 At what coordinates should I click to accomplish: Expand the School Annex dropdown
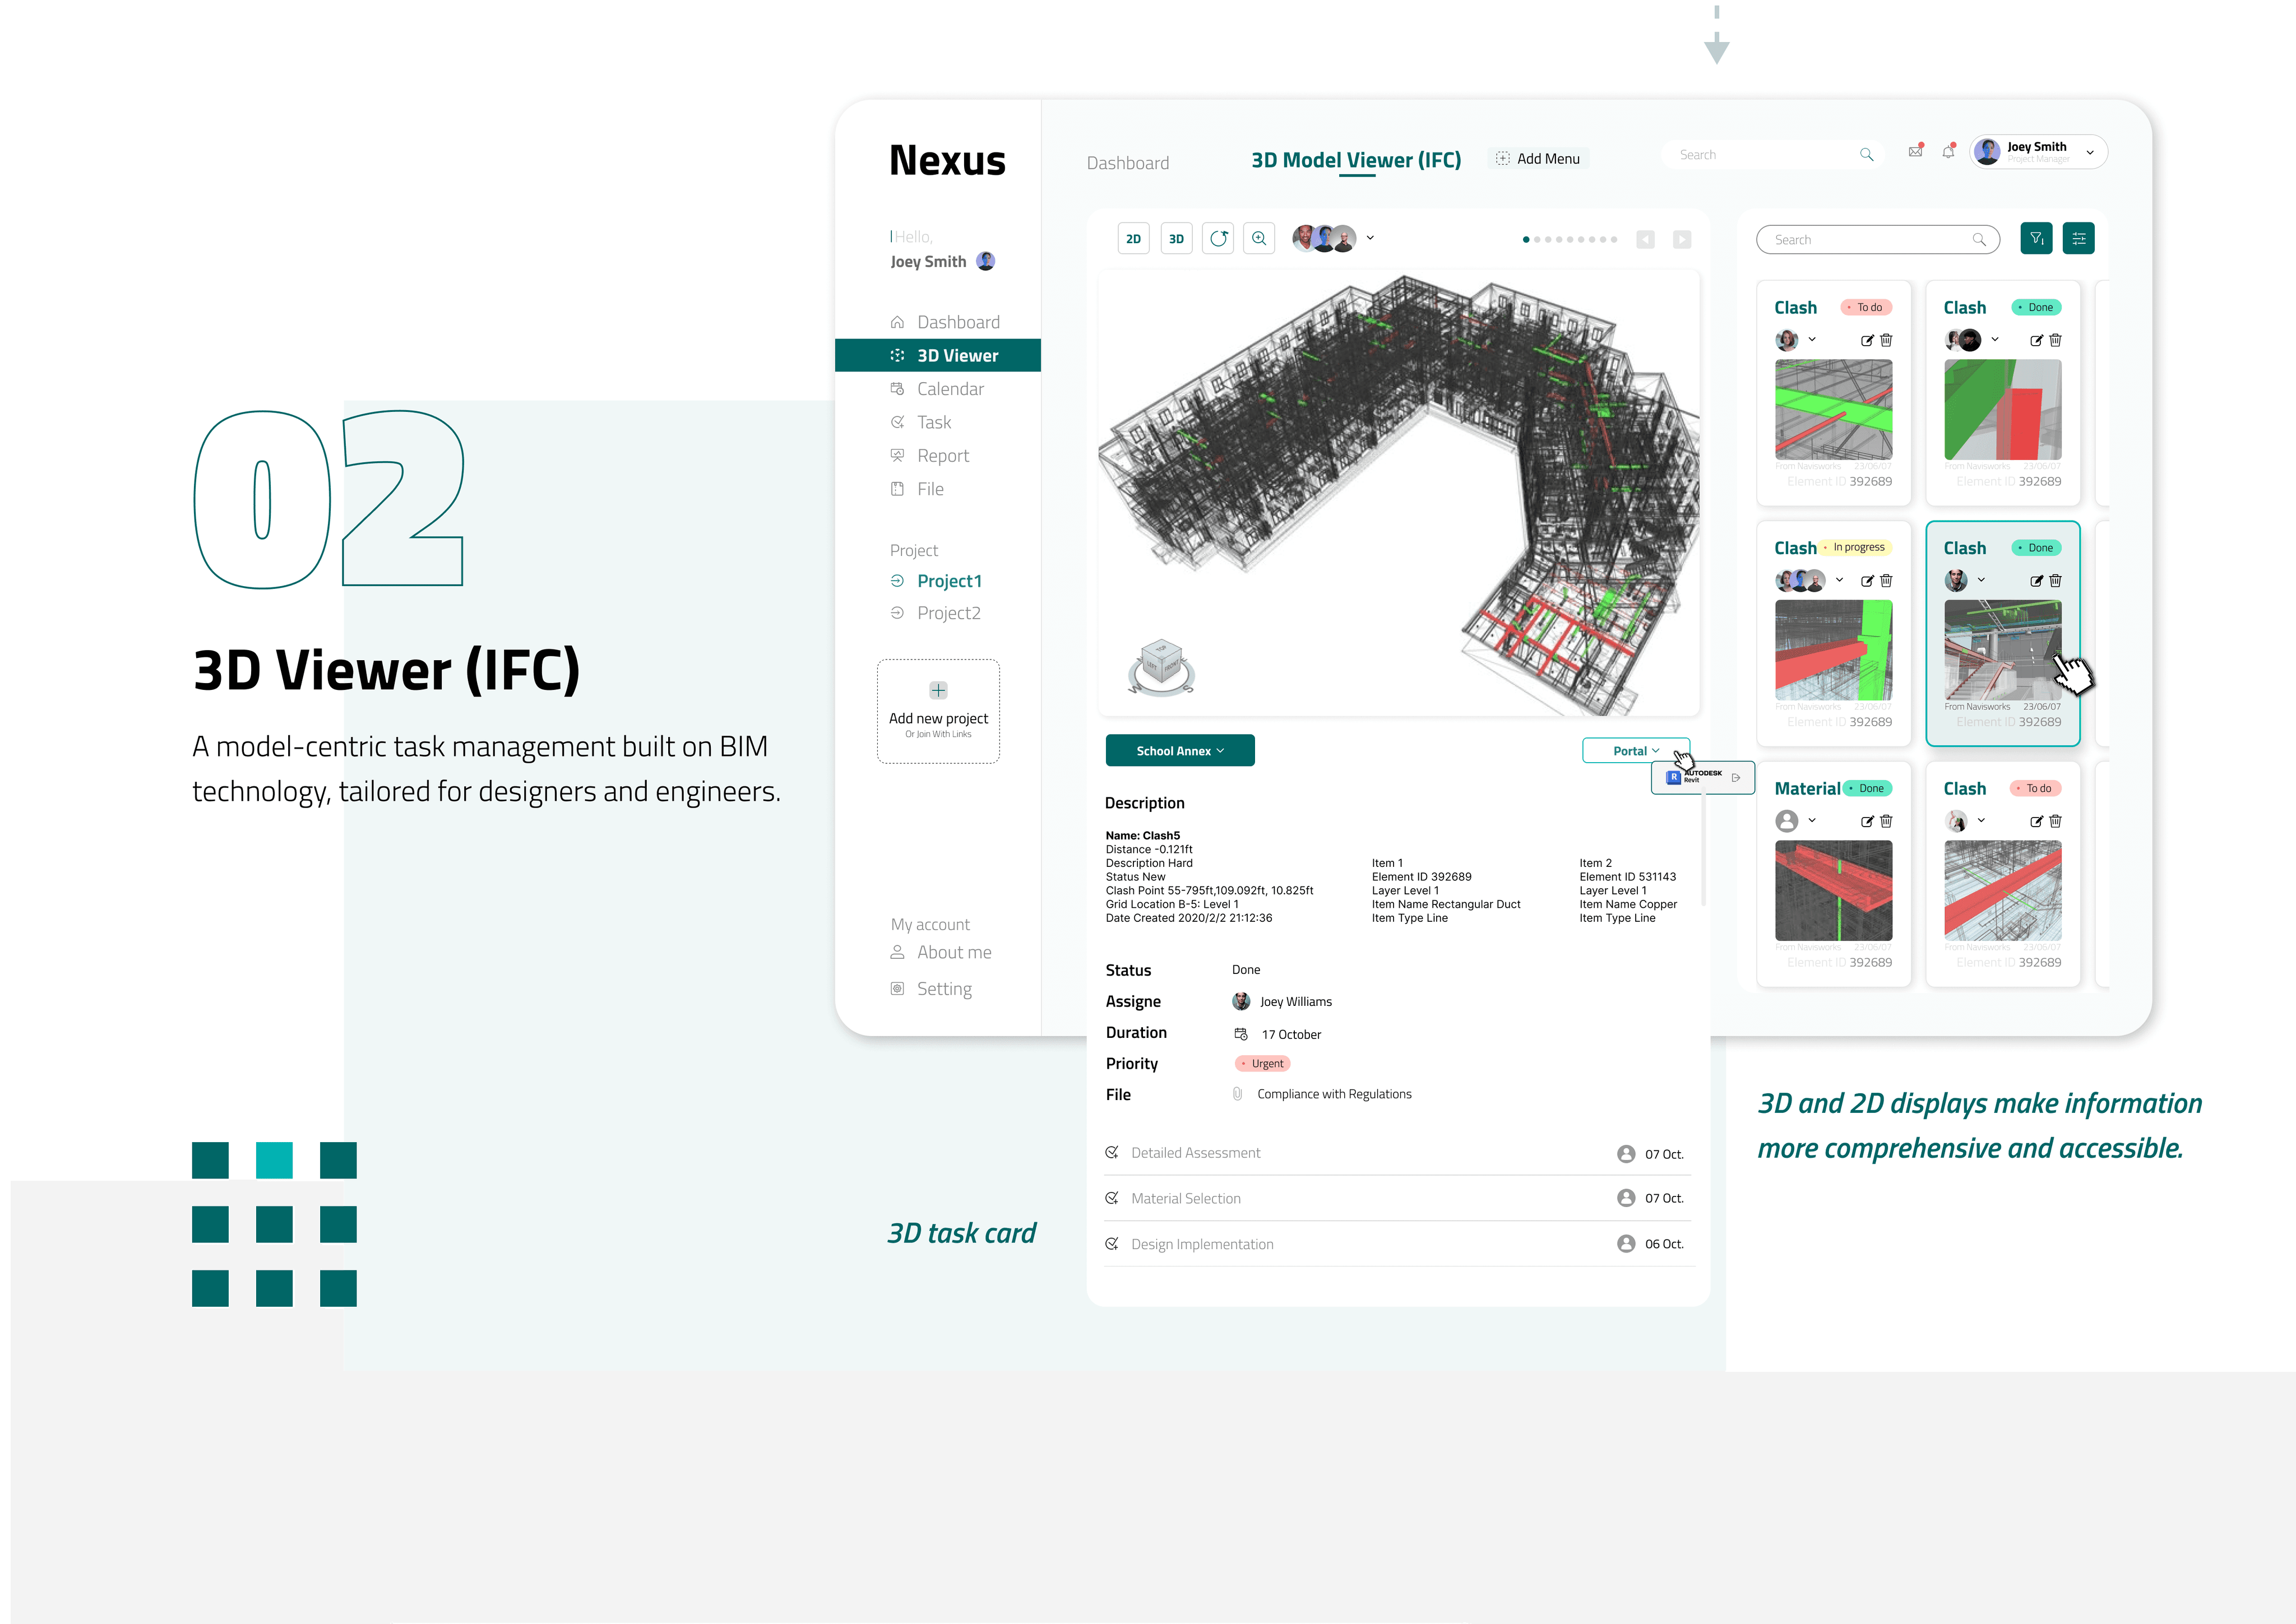(1180, 751)
